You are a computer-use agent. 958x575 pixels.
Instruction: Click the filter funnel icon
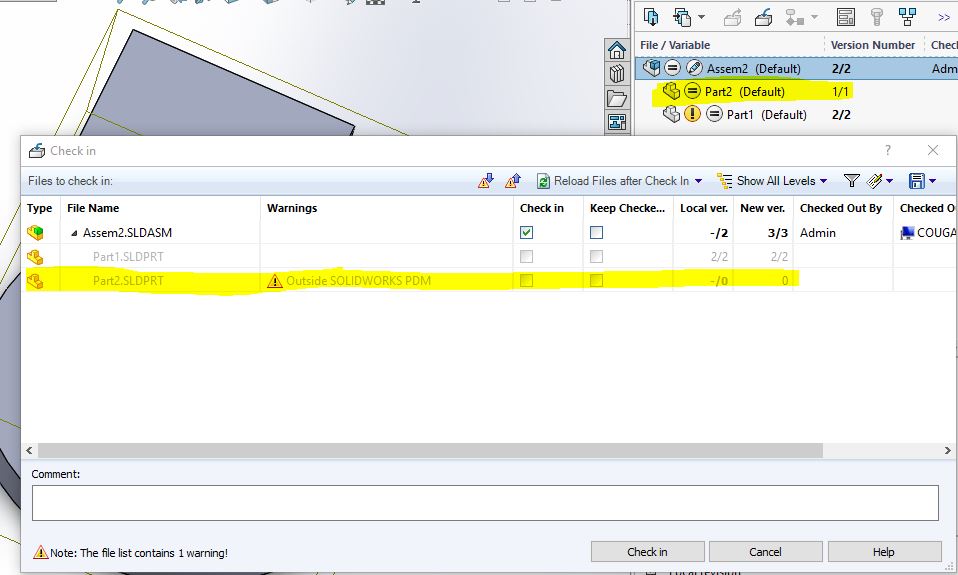tap(851, 181)
